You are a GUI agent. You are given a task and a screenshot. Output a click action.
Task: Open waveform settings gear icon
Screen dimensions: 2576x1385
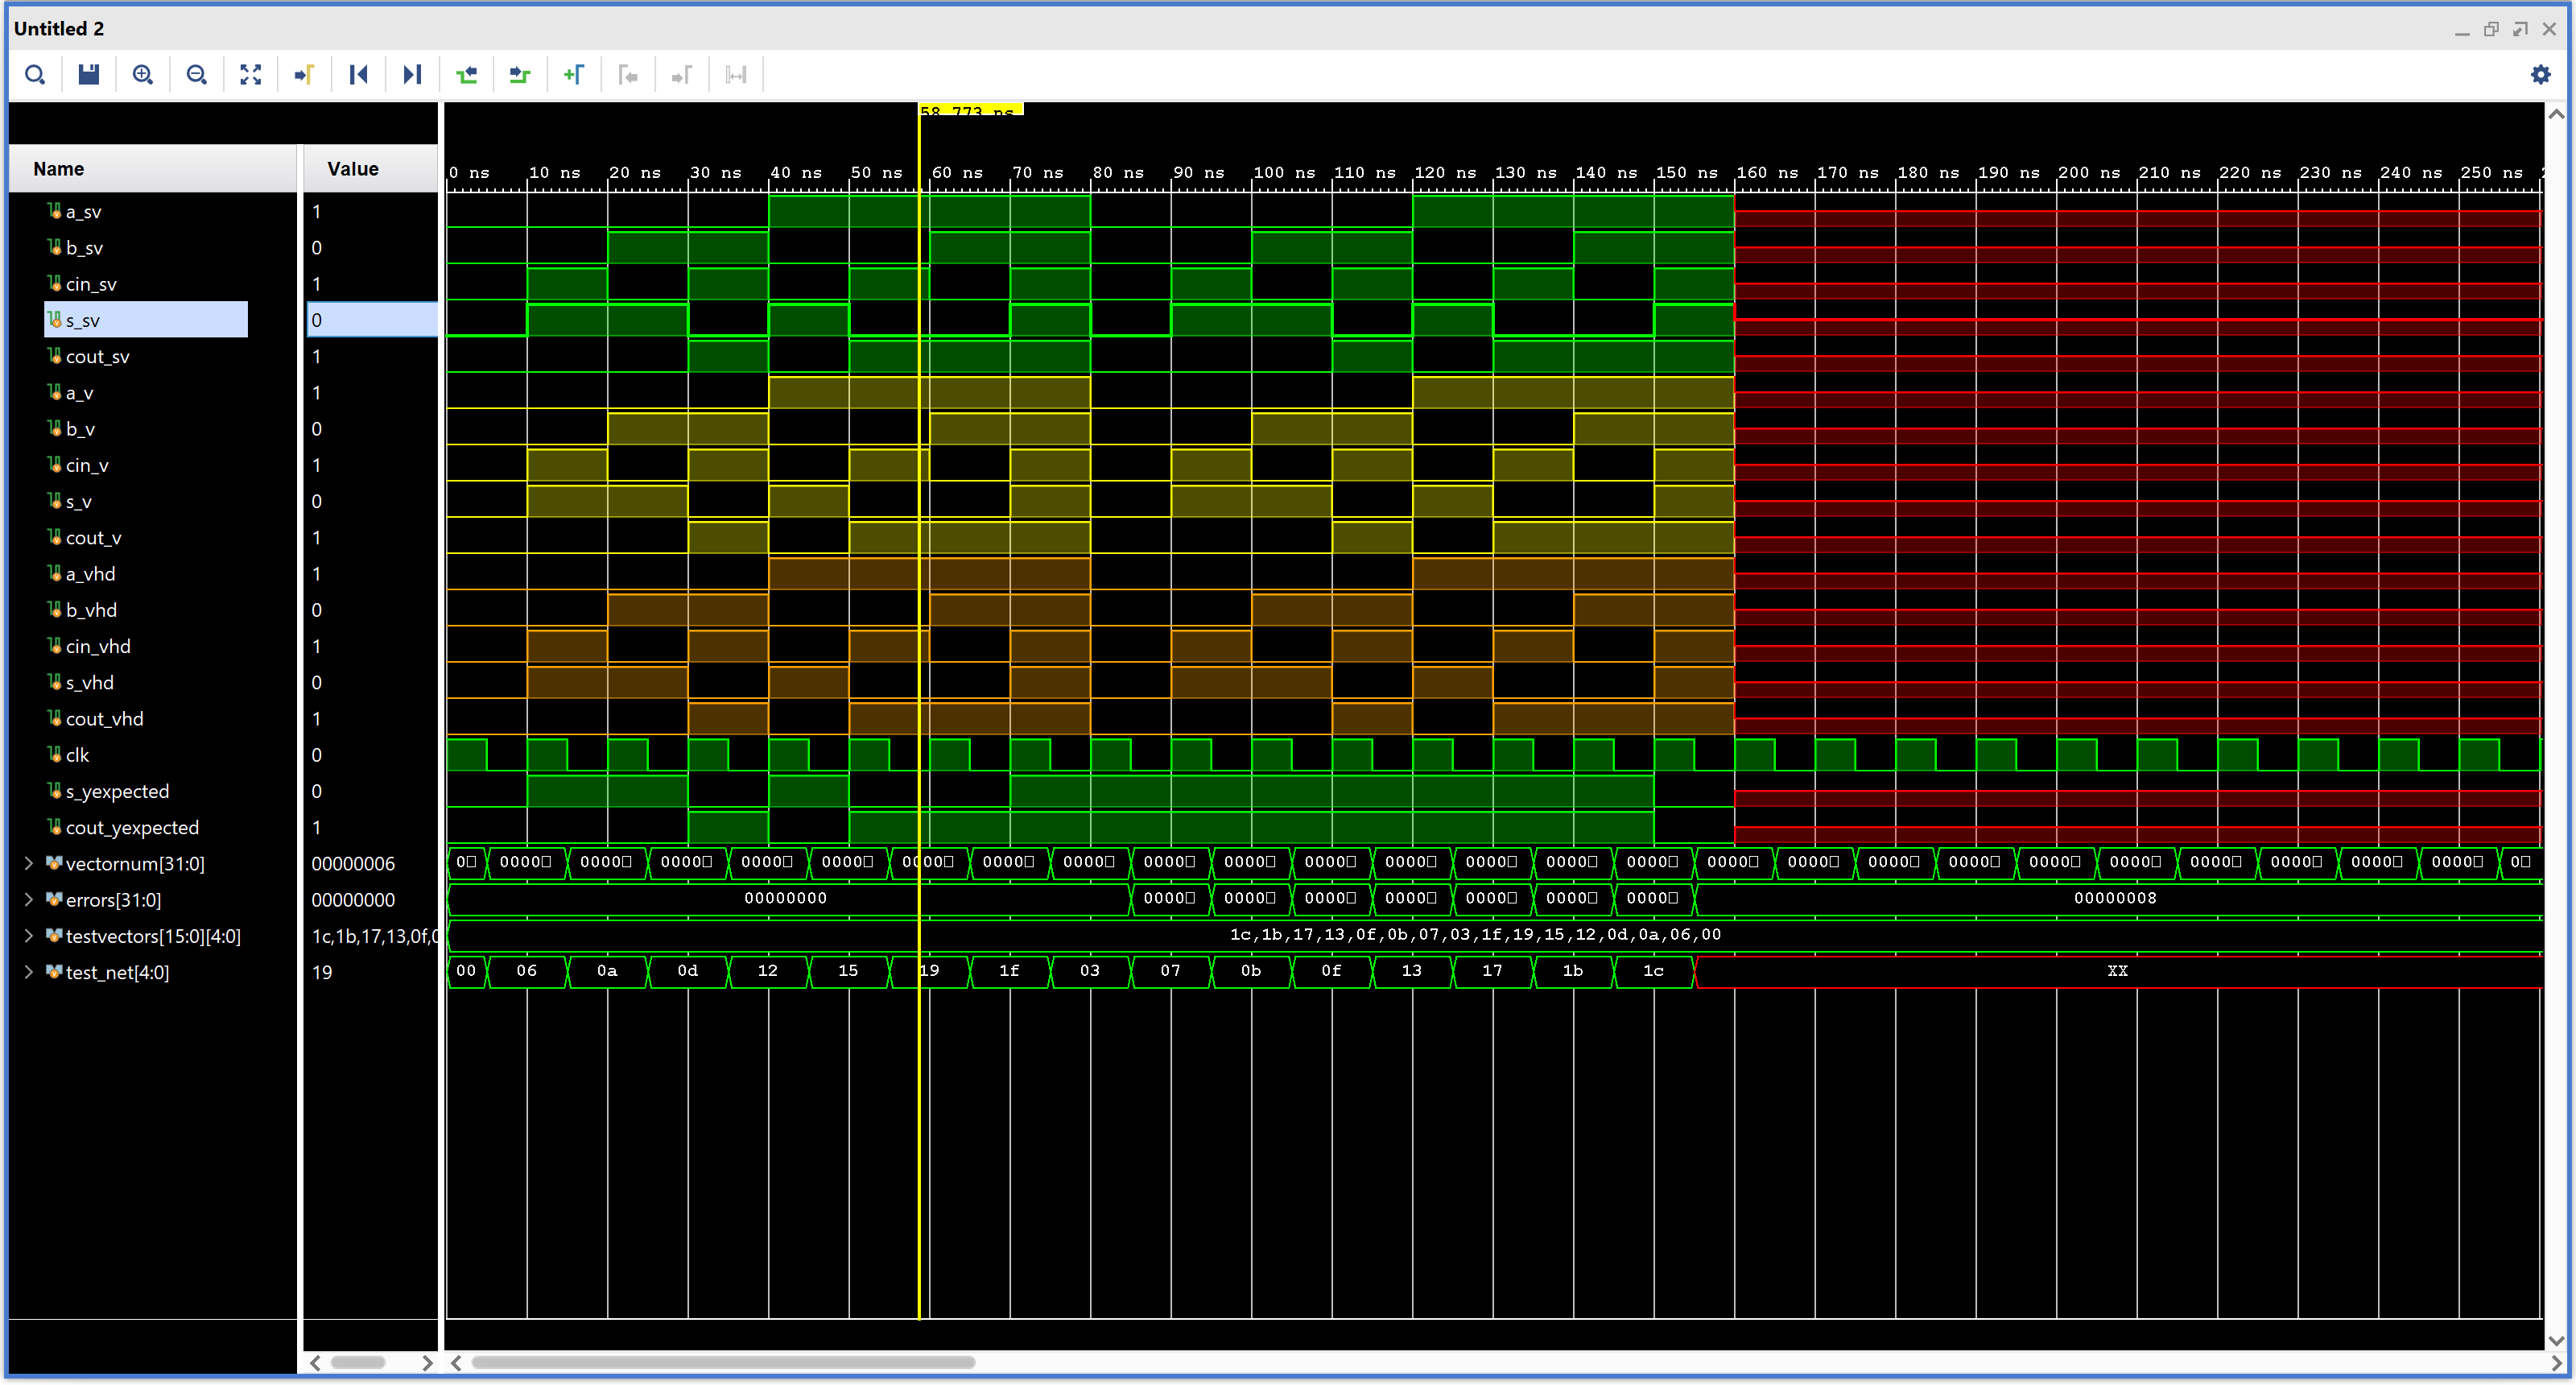[2540, 75]
